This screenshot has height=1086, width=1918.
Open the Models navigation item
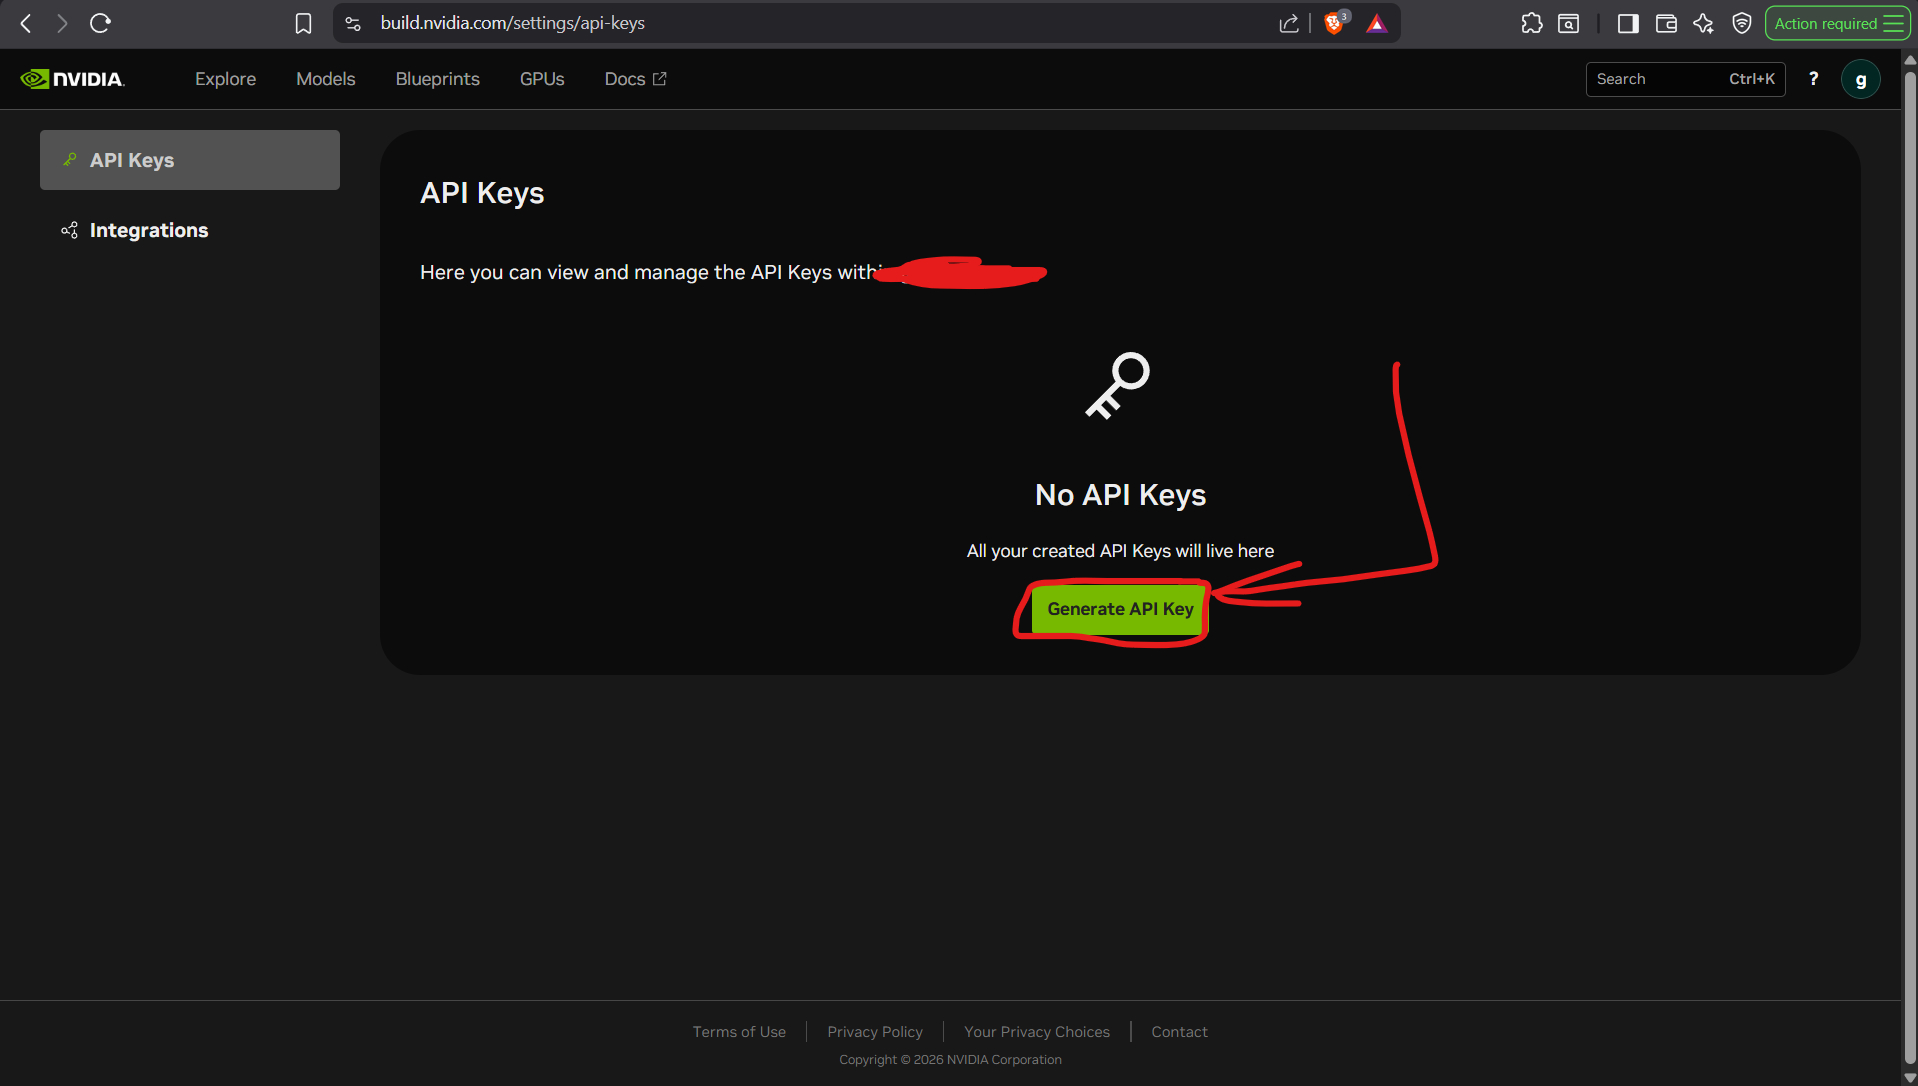(326, 79)
